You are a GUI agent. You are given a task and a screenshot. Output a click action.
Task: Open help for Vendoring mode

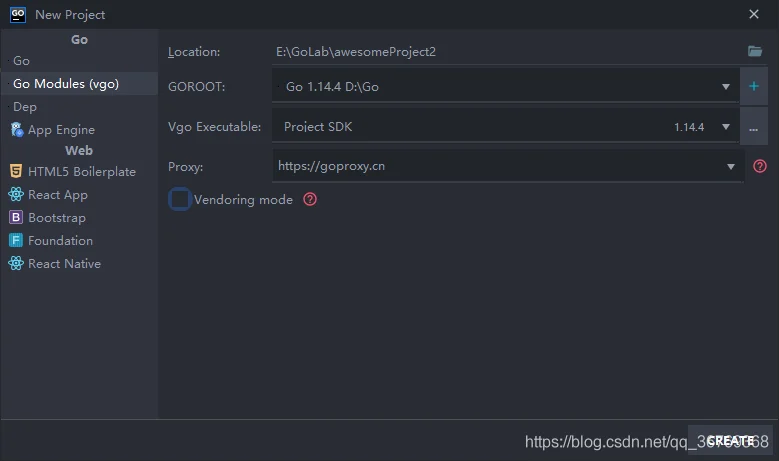310,199
